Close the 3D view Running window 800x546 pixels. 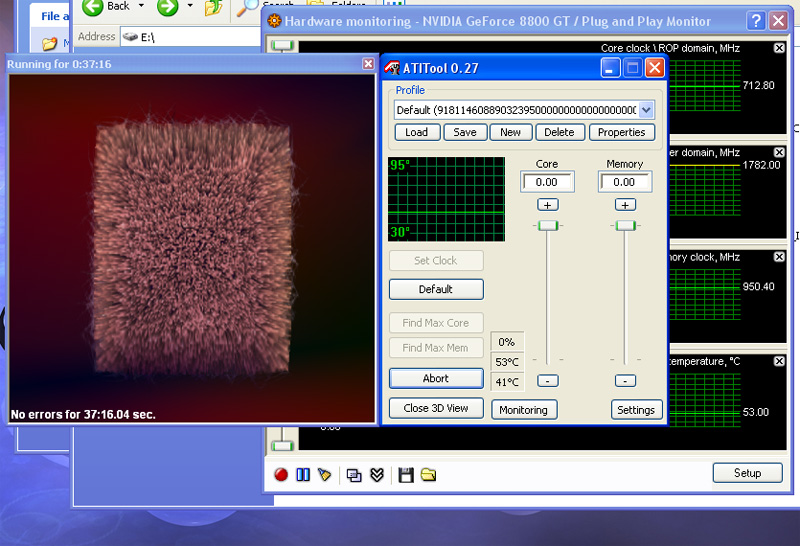click(368, 63)
